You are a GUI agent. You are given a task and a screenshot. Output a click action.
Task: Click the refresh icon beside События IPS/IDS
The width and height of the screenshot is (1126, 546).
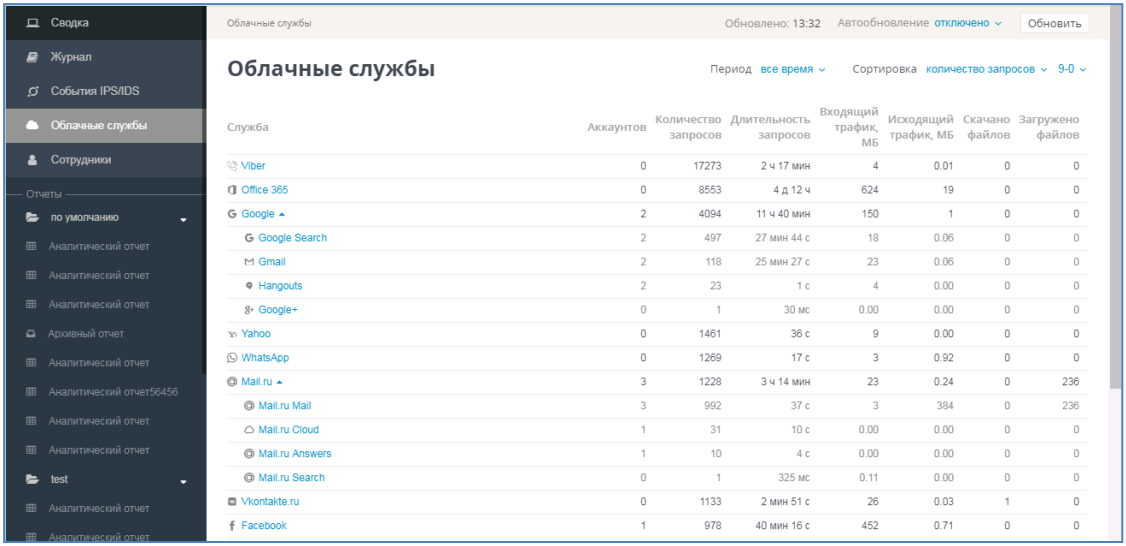click(32, 91)
